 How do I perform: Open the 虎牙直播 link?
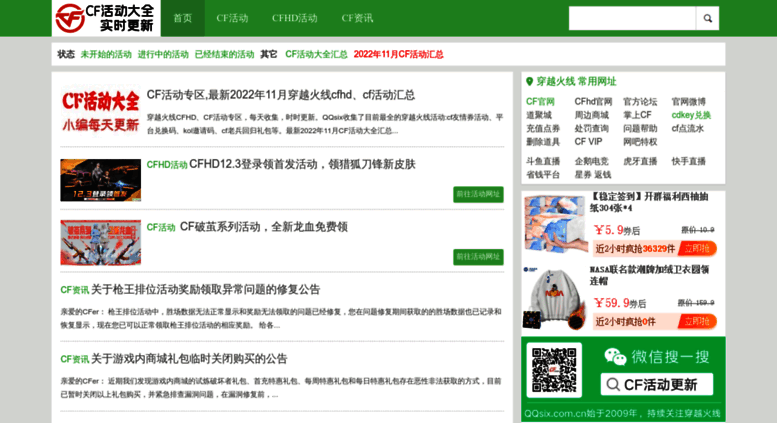coord(640,161)
